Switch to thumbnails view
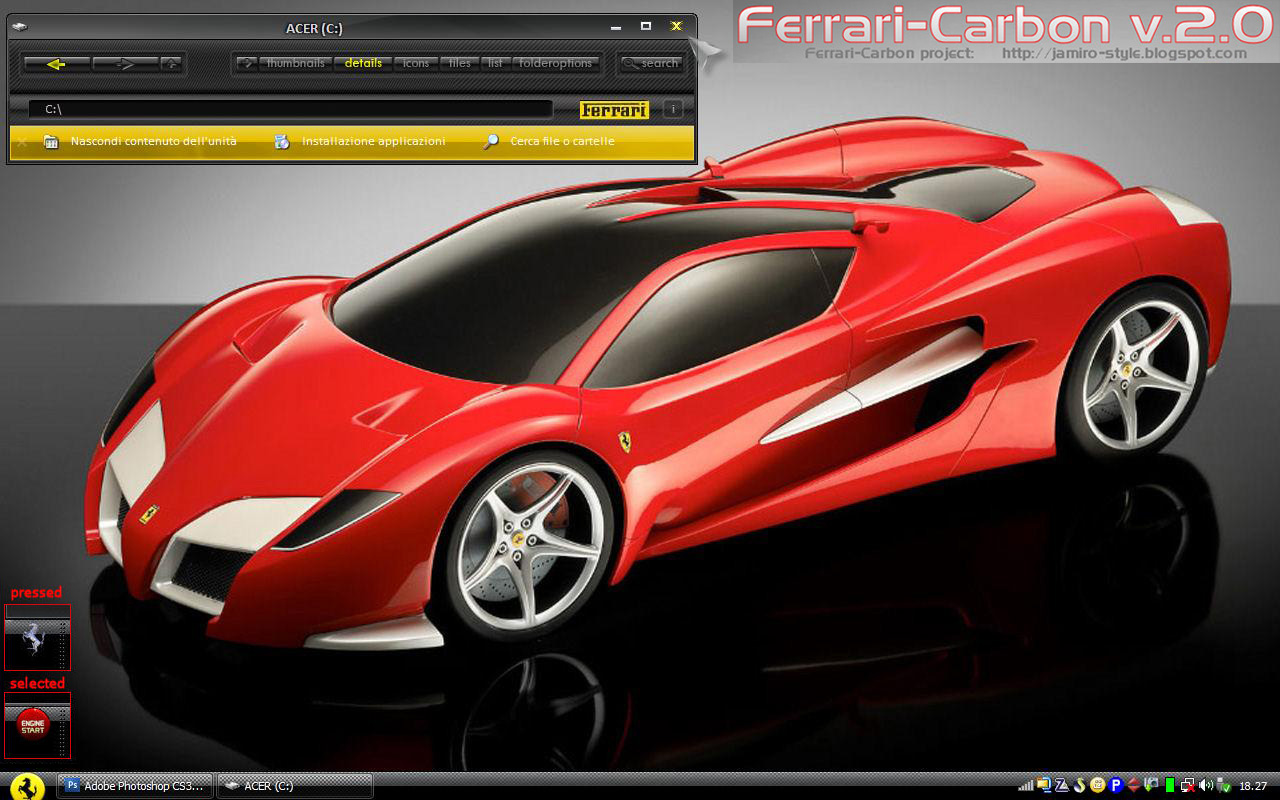 [295, 63]
